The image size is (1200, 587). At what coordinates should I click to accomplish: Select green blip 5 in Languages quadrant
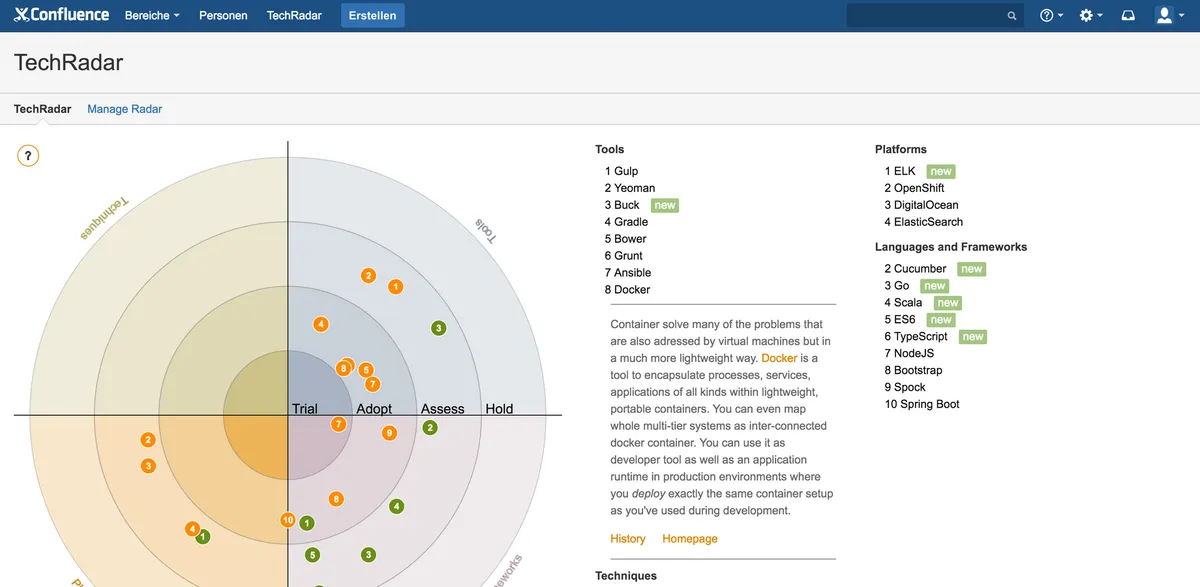point(312,555)
